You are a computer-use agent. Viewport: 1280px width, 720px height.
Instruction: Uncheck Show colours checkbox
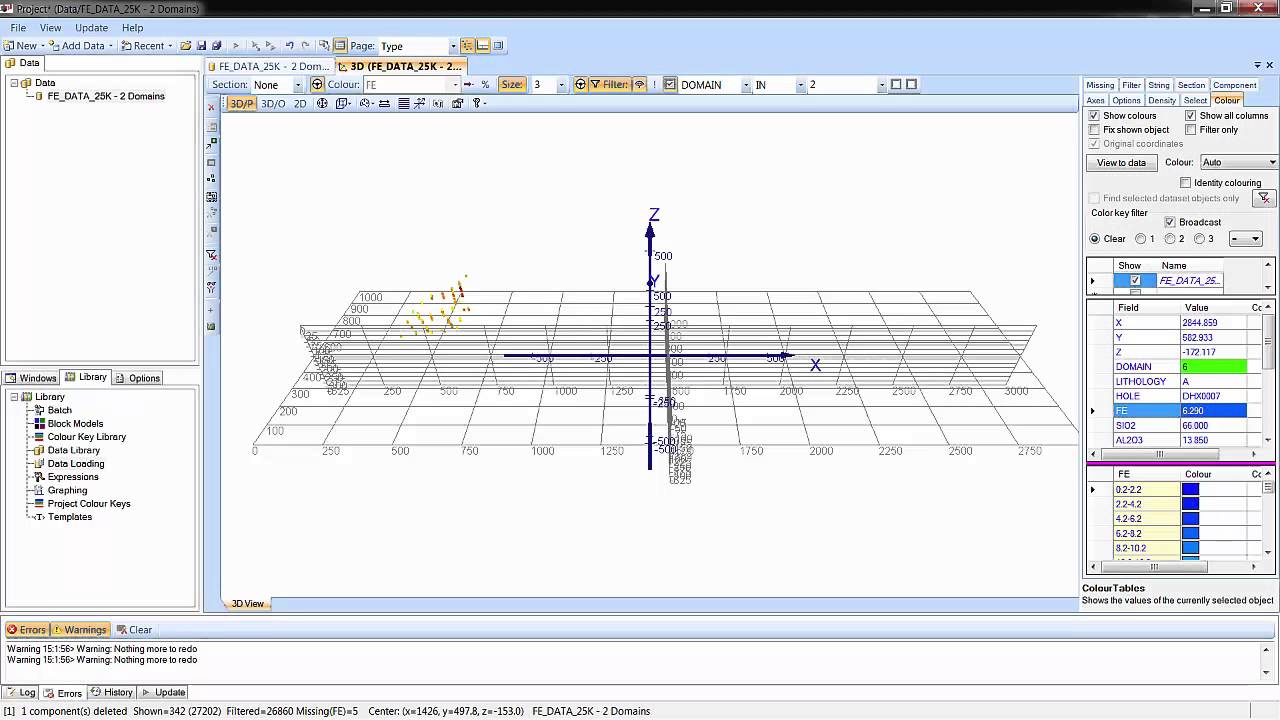pos(1094,116)
